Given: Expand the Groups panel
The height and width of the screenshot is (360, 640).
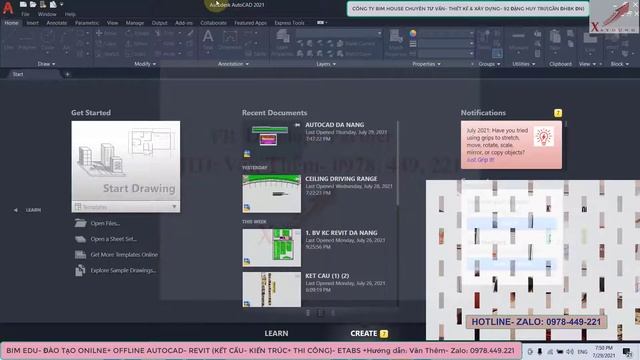Looking at the screenshot, I should [489, 64].
